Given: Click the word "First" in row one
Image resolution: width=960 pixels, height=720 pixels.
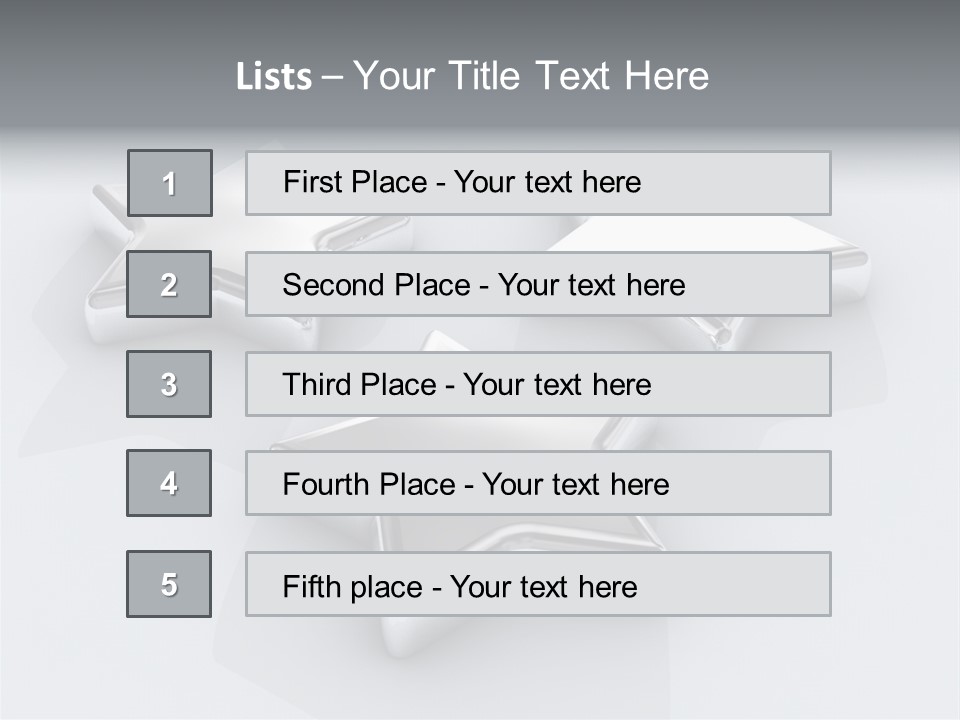Looking at the screenshot, I should [x=310, y=183].
